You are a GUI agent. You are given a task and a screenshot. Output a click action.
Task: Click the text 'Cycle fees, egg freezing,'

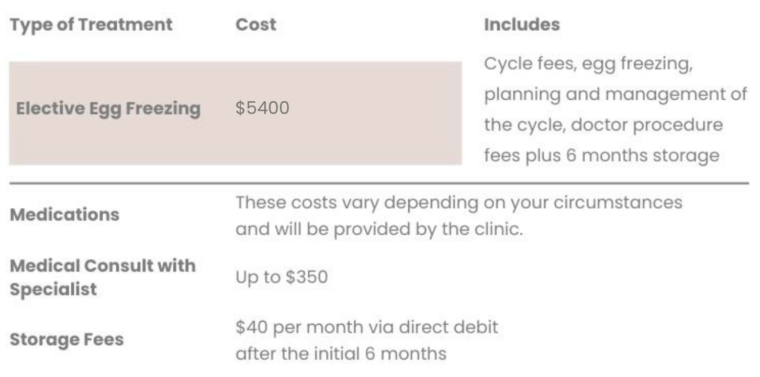click(x=588, y=64)
